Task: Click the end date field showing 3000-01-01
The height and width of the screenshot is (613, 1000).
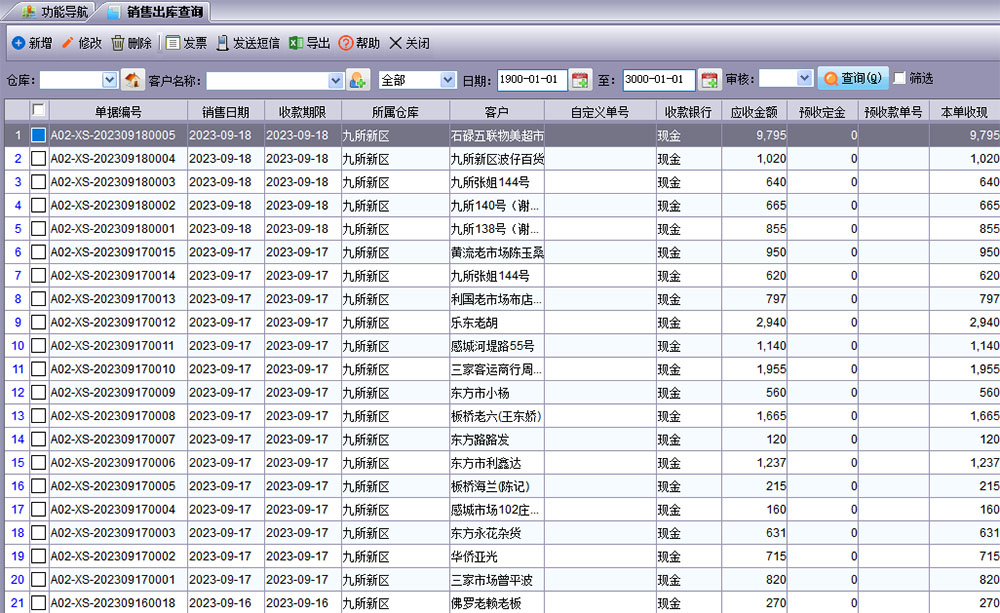Action: [x=658, y=79]
